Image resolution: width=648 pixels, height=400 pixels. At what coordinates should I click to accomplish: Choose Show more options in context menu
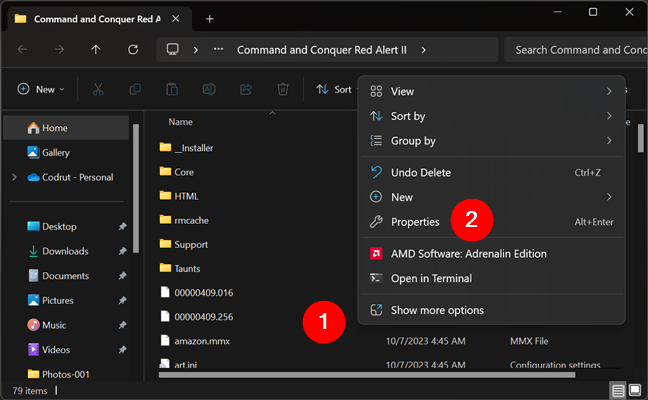437,310
